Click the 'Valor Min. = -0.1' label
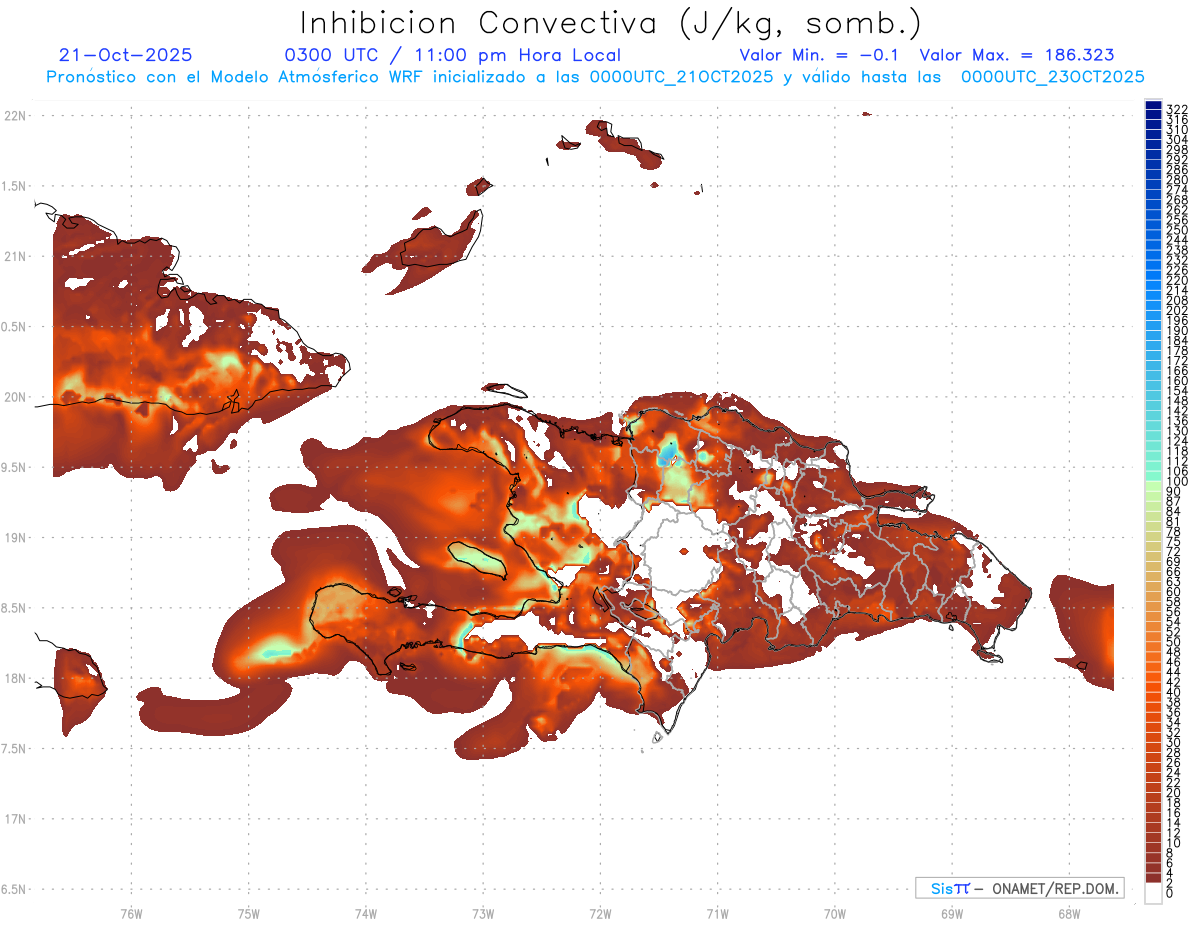 pyautogui.click(x=820, y=55)
